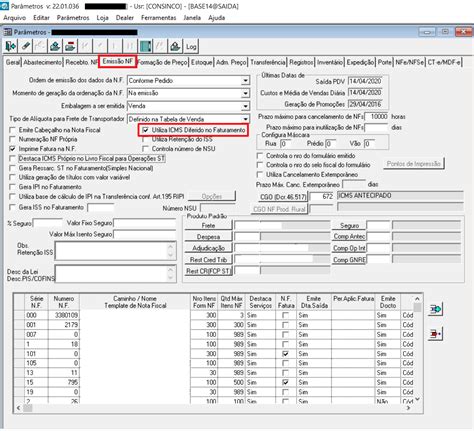Click the faded third toolbar icon beside the eraser
The height and width of the screenshot is (431, 474).
pyautogui.click(x=40, y=46)
